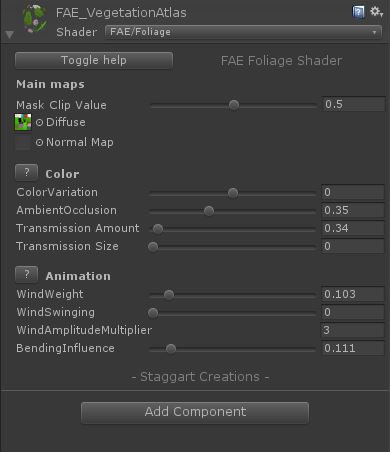
Task: Collapse the material foldout triangle
Action: (10, 34)
